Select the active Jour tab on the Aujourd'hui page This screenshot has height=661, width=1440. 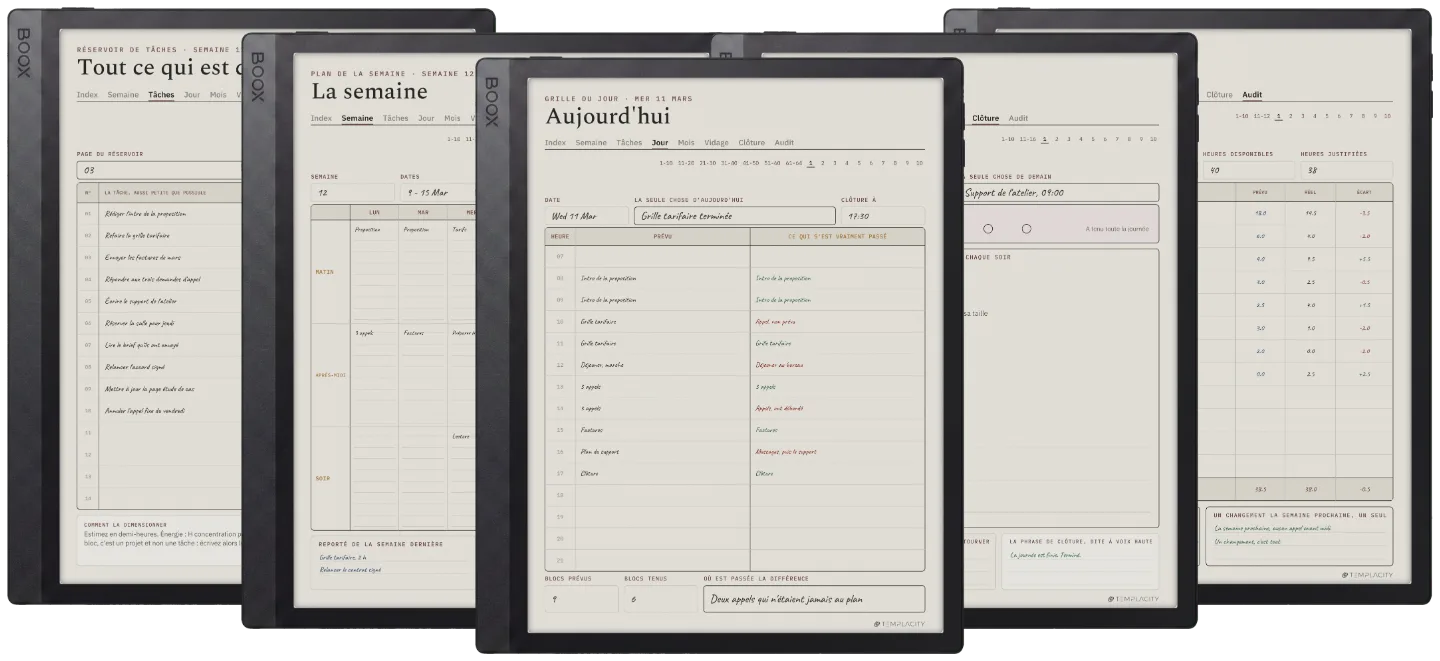pyautogui.click(x=660, y=143)
